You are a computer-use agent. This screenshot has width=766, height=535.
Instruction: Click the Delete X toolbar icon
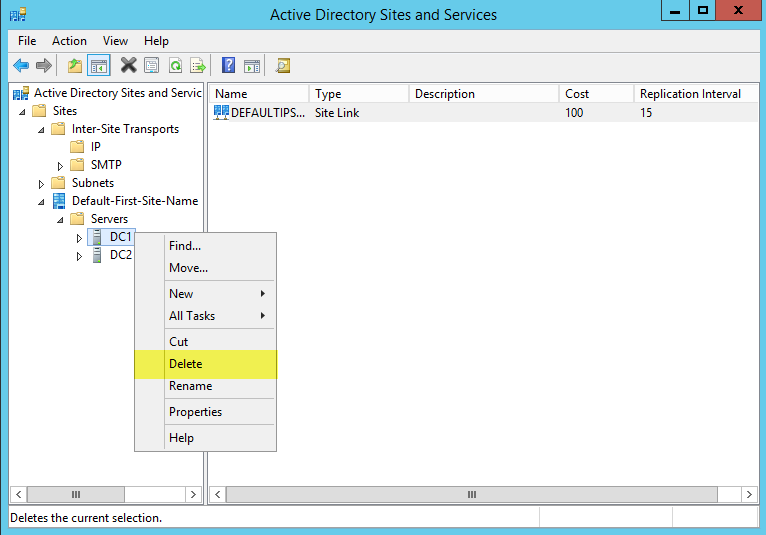[x=128, y=66]
